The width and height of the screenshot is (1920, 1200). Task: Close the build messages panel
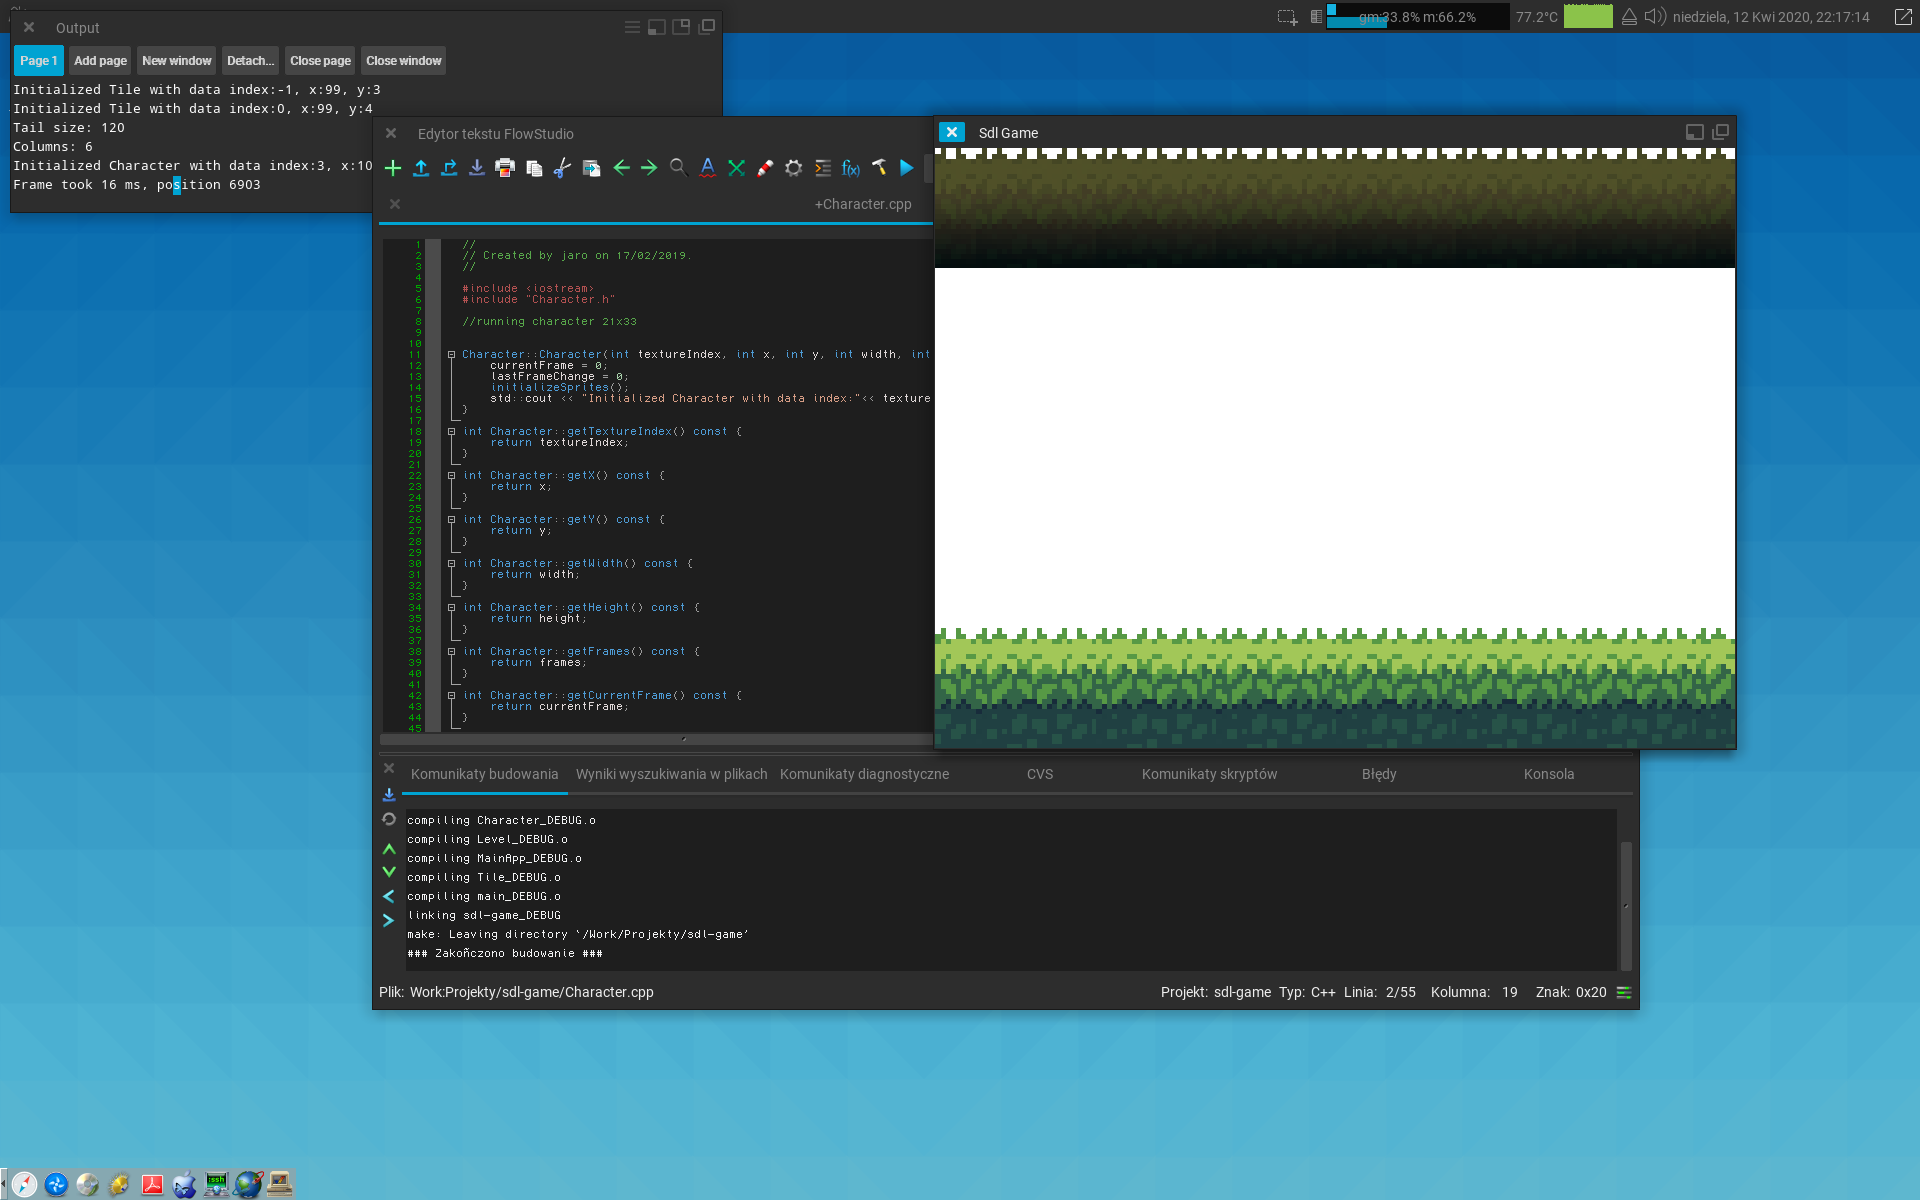tap(389, 768)
